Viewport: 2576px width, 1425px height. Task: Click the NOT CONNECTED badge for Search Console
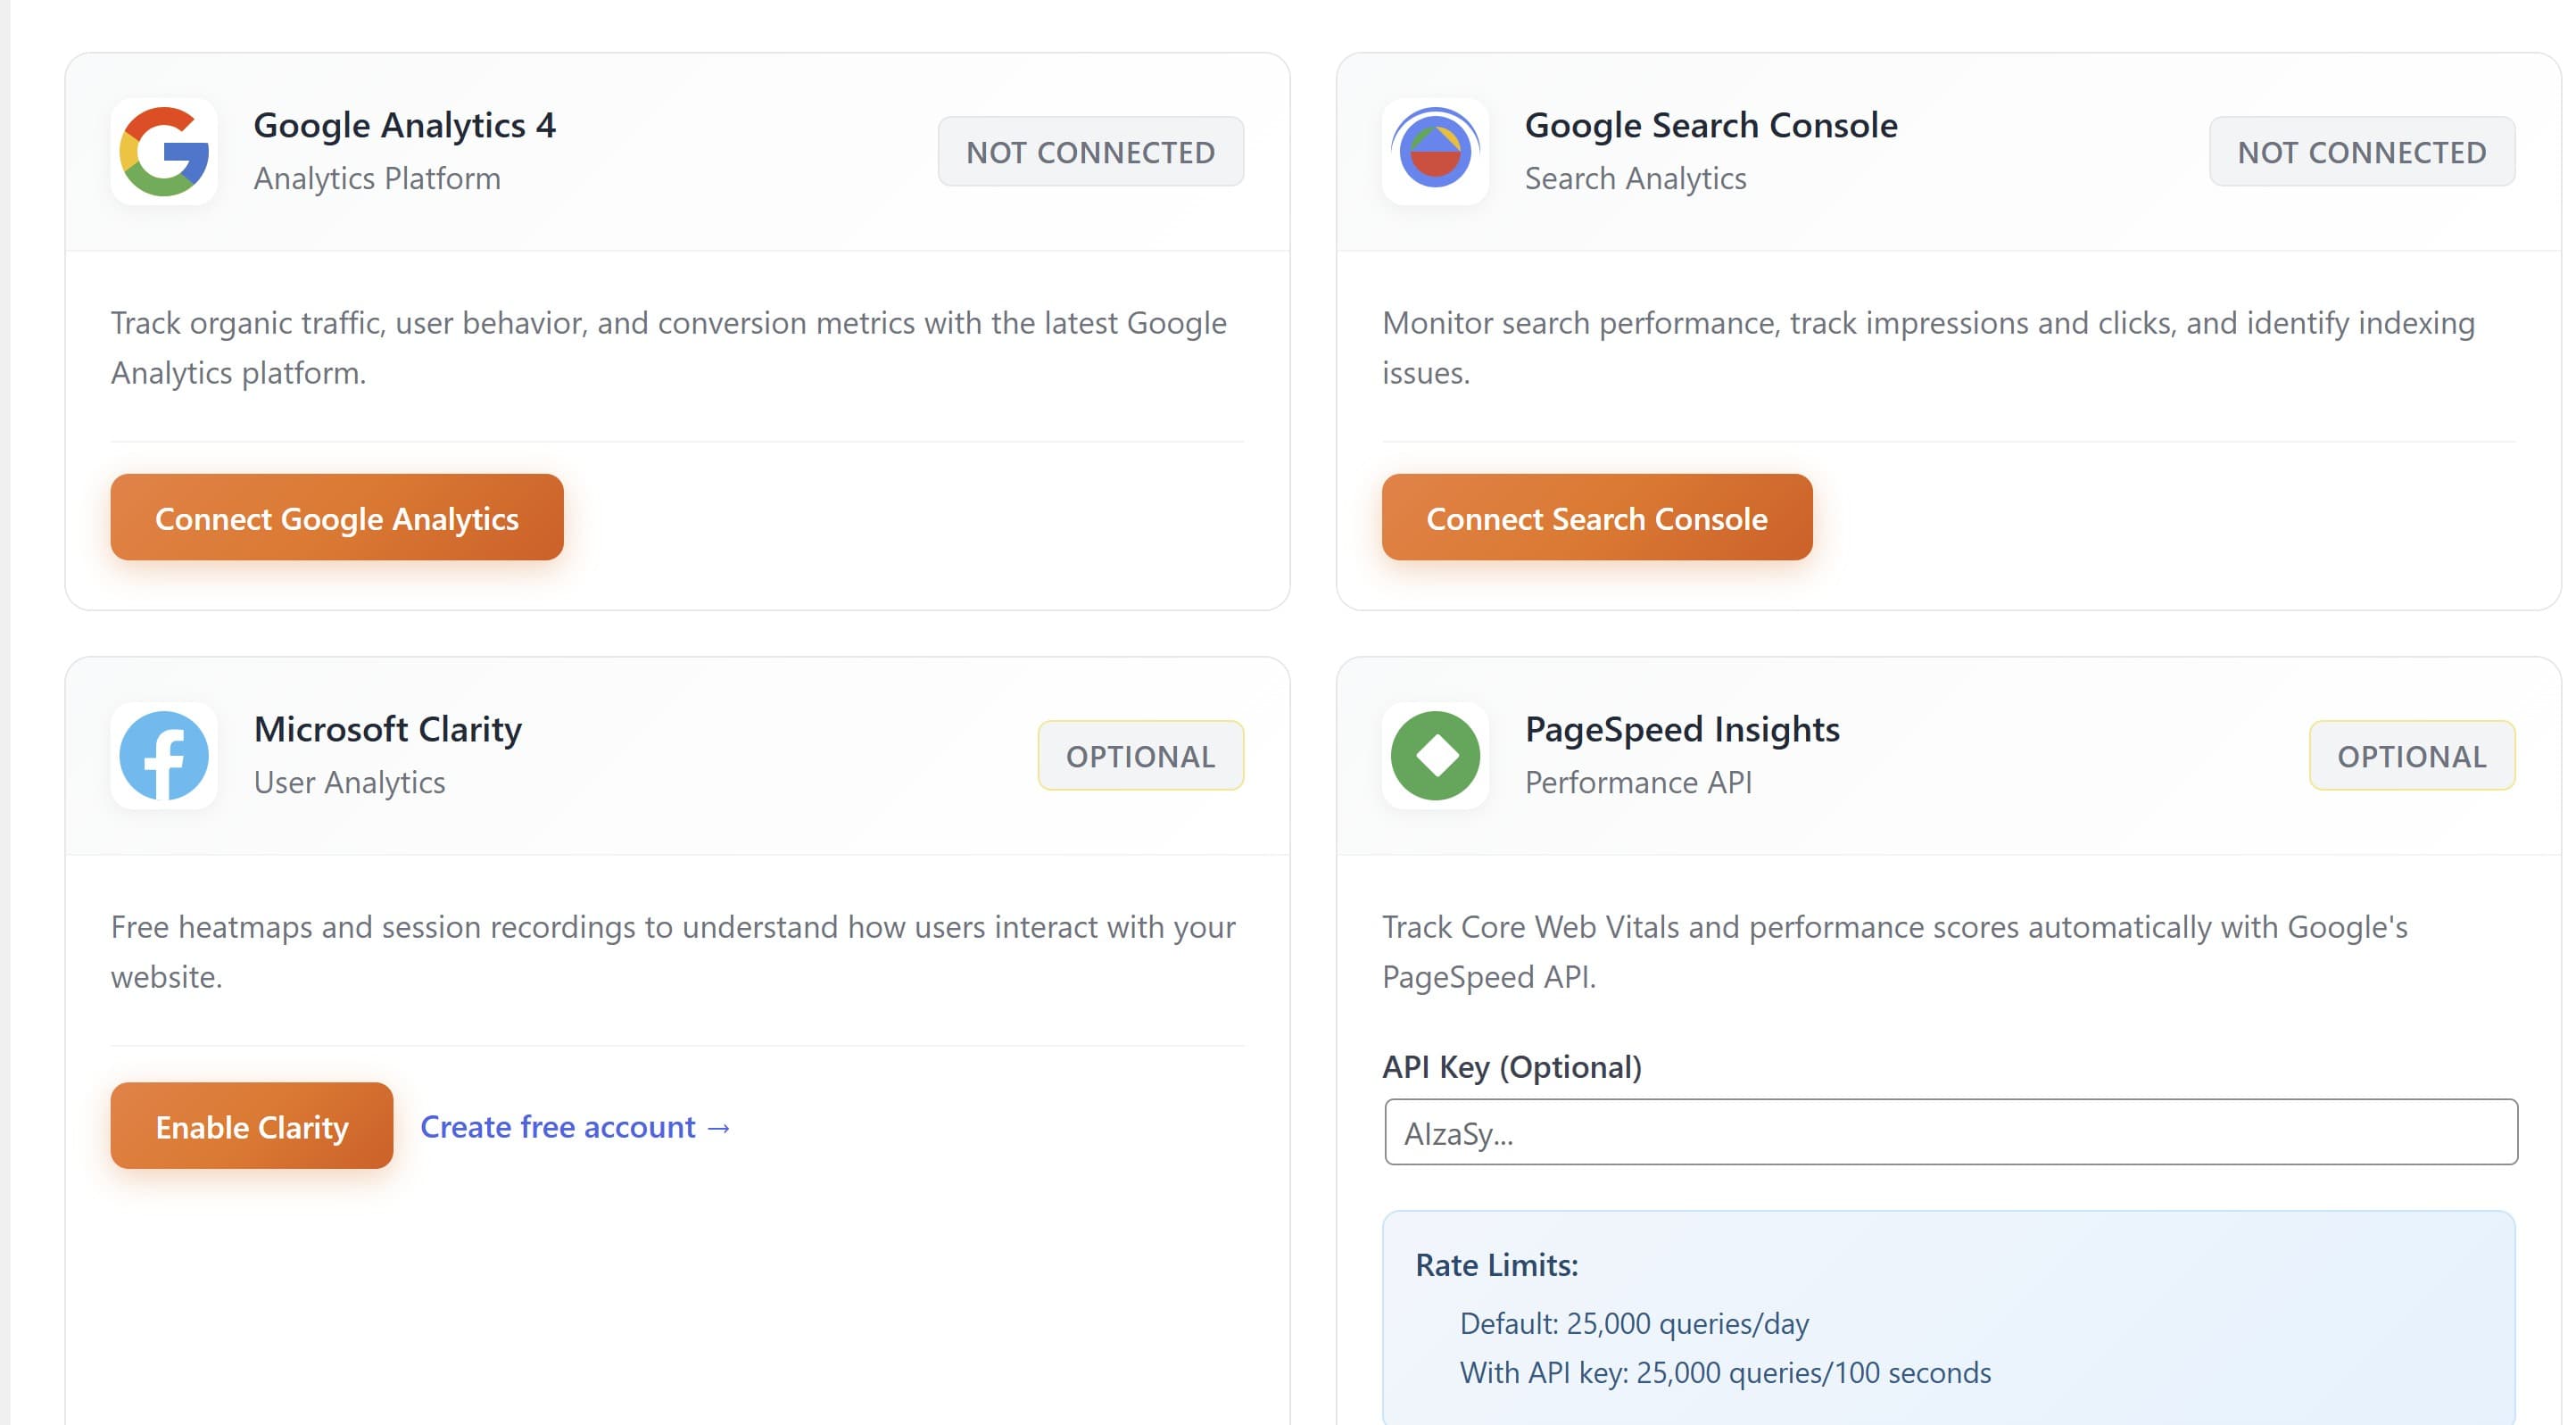tap(2362, 151)
